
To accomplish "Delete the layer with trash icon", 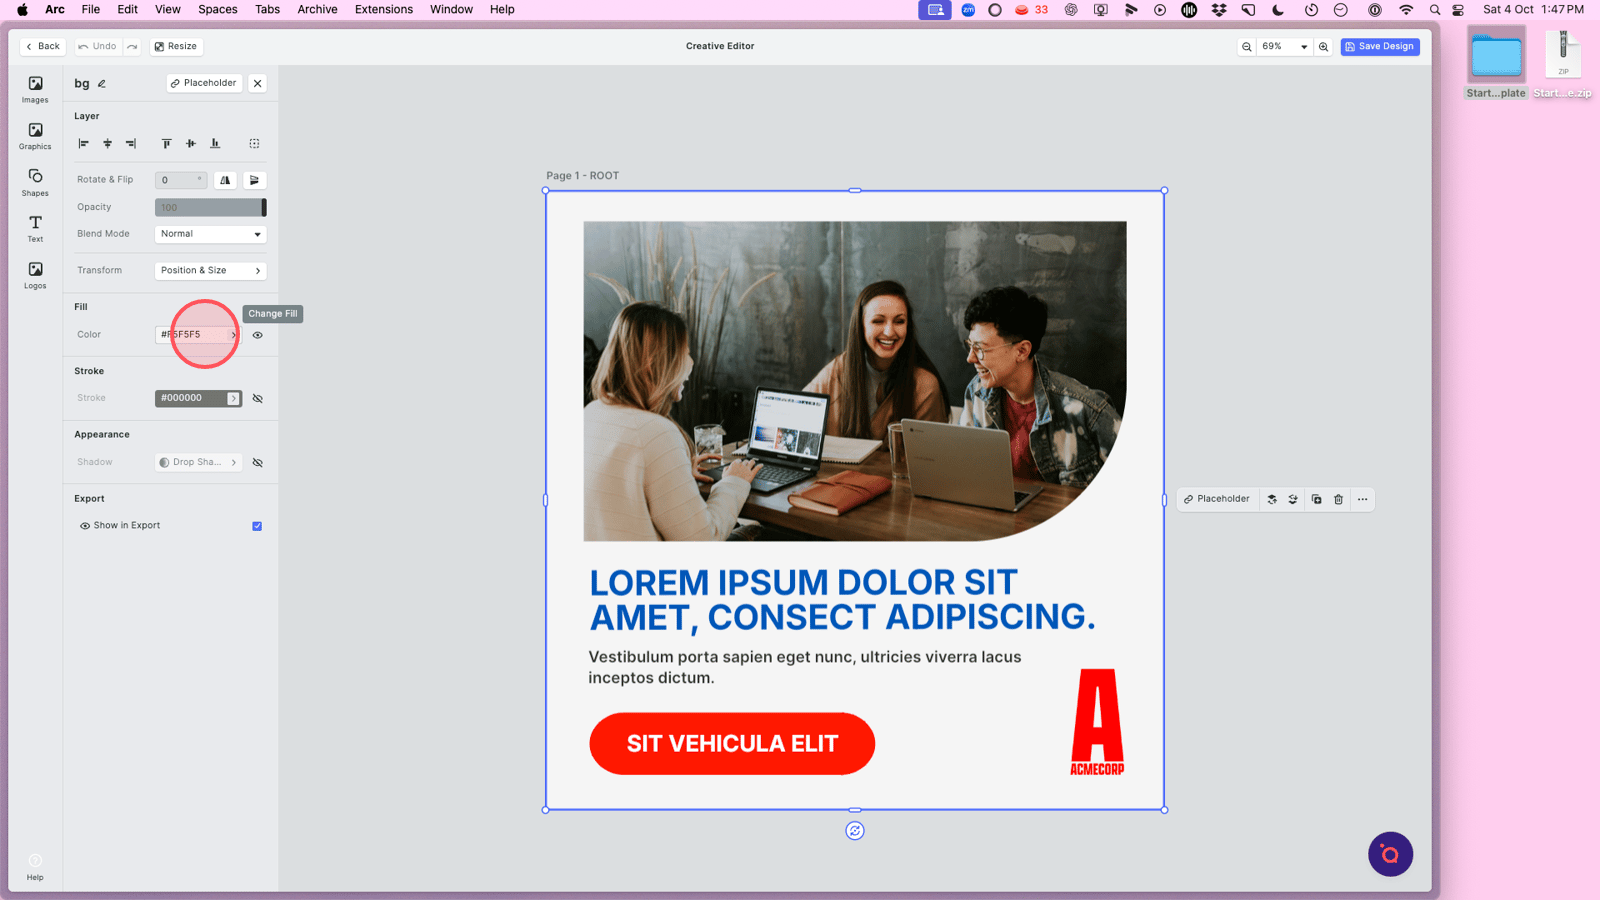I will [x=1338, y=499].
